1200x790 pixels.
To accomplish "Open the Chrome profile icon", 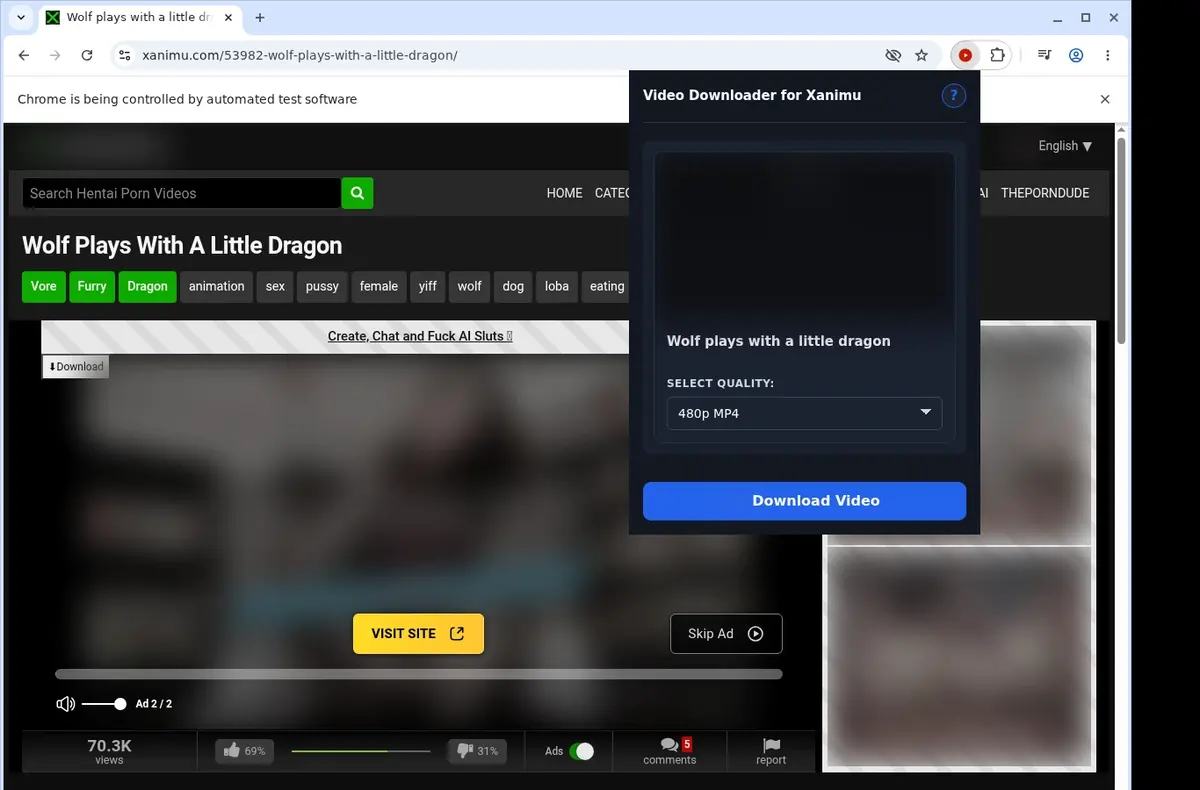I will 1076,55.
